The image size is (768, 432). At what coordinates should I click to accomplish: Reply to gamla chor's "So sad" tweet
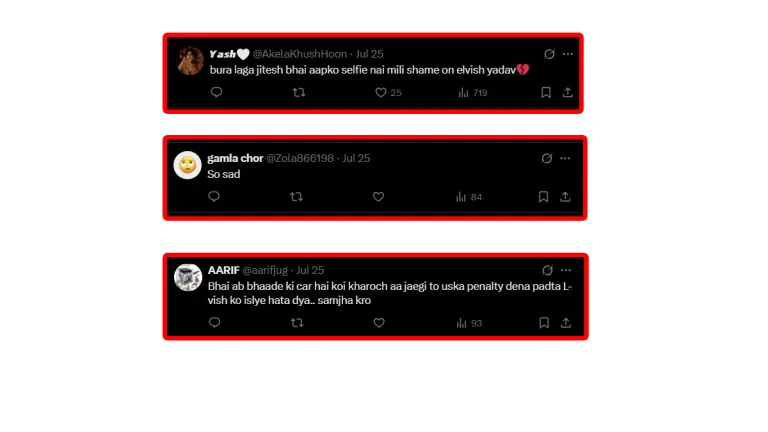point(213,197)
